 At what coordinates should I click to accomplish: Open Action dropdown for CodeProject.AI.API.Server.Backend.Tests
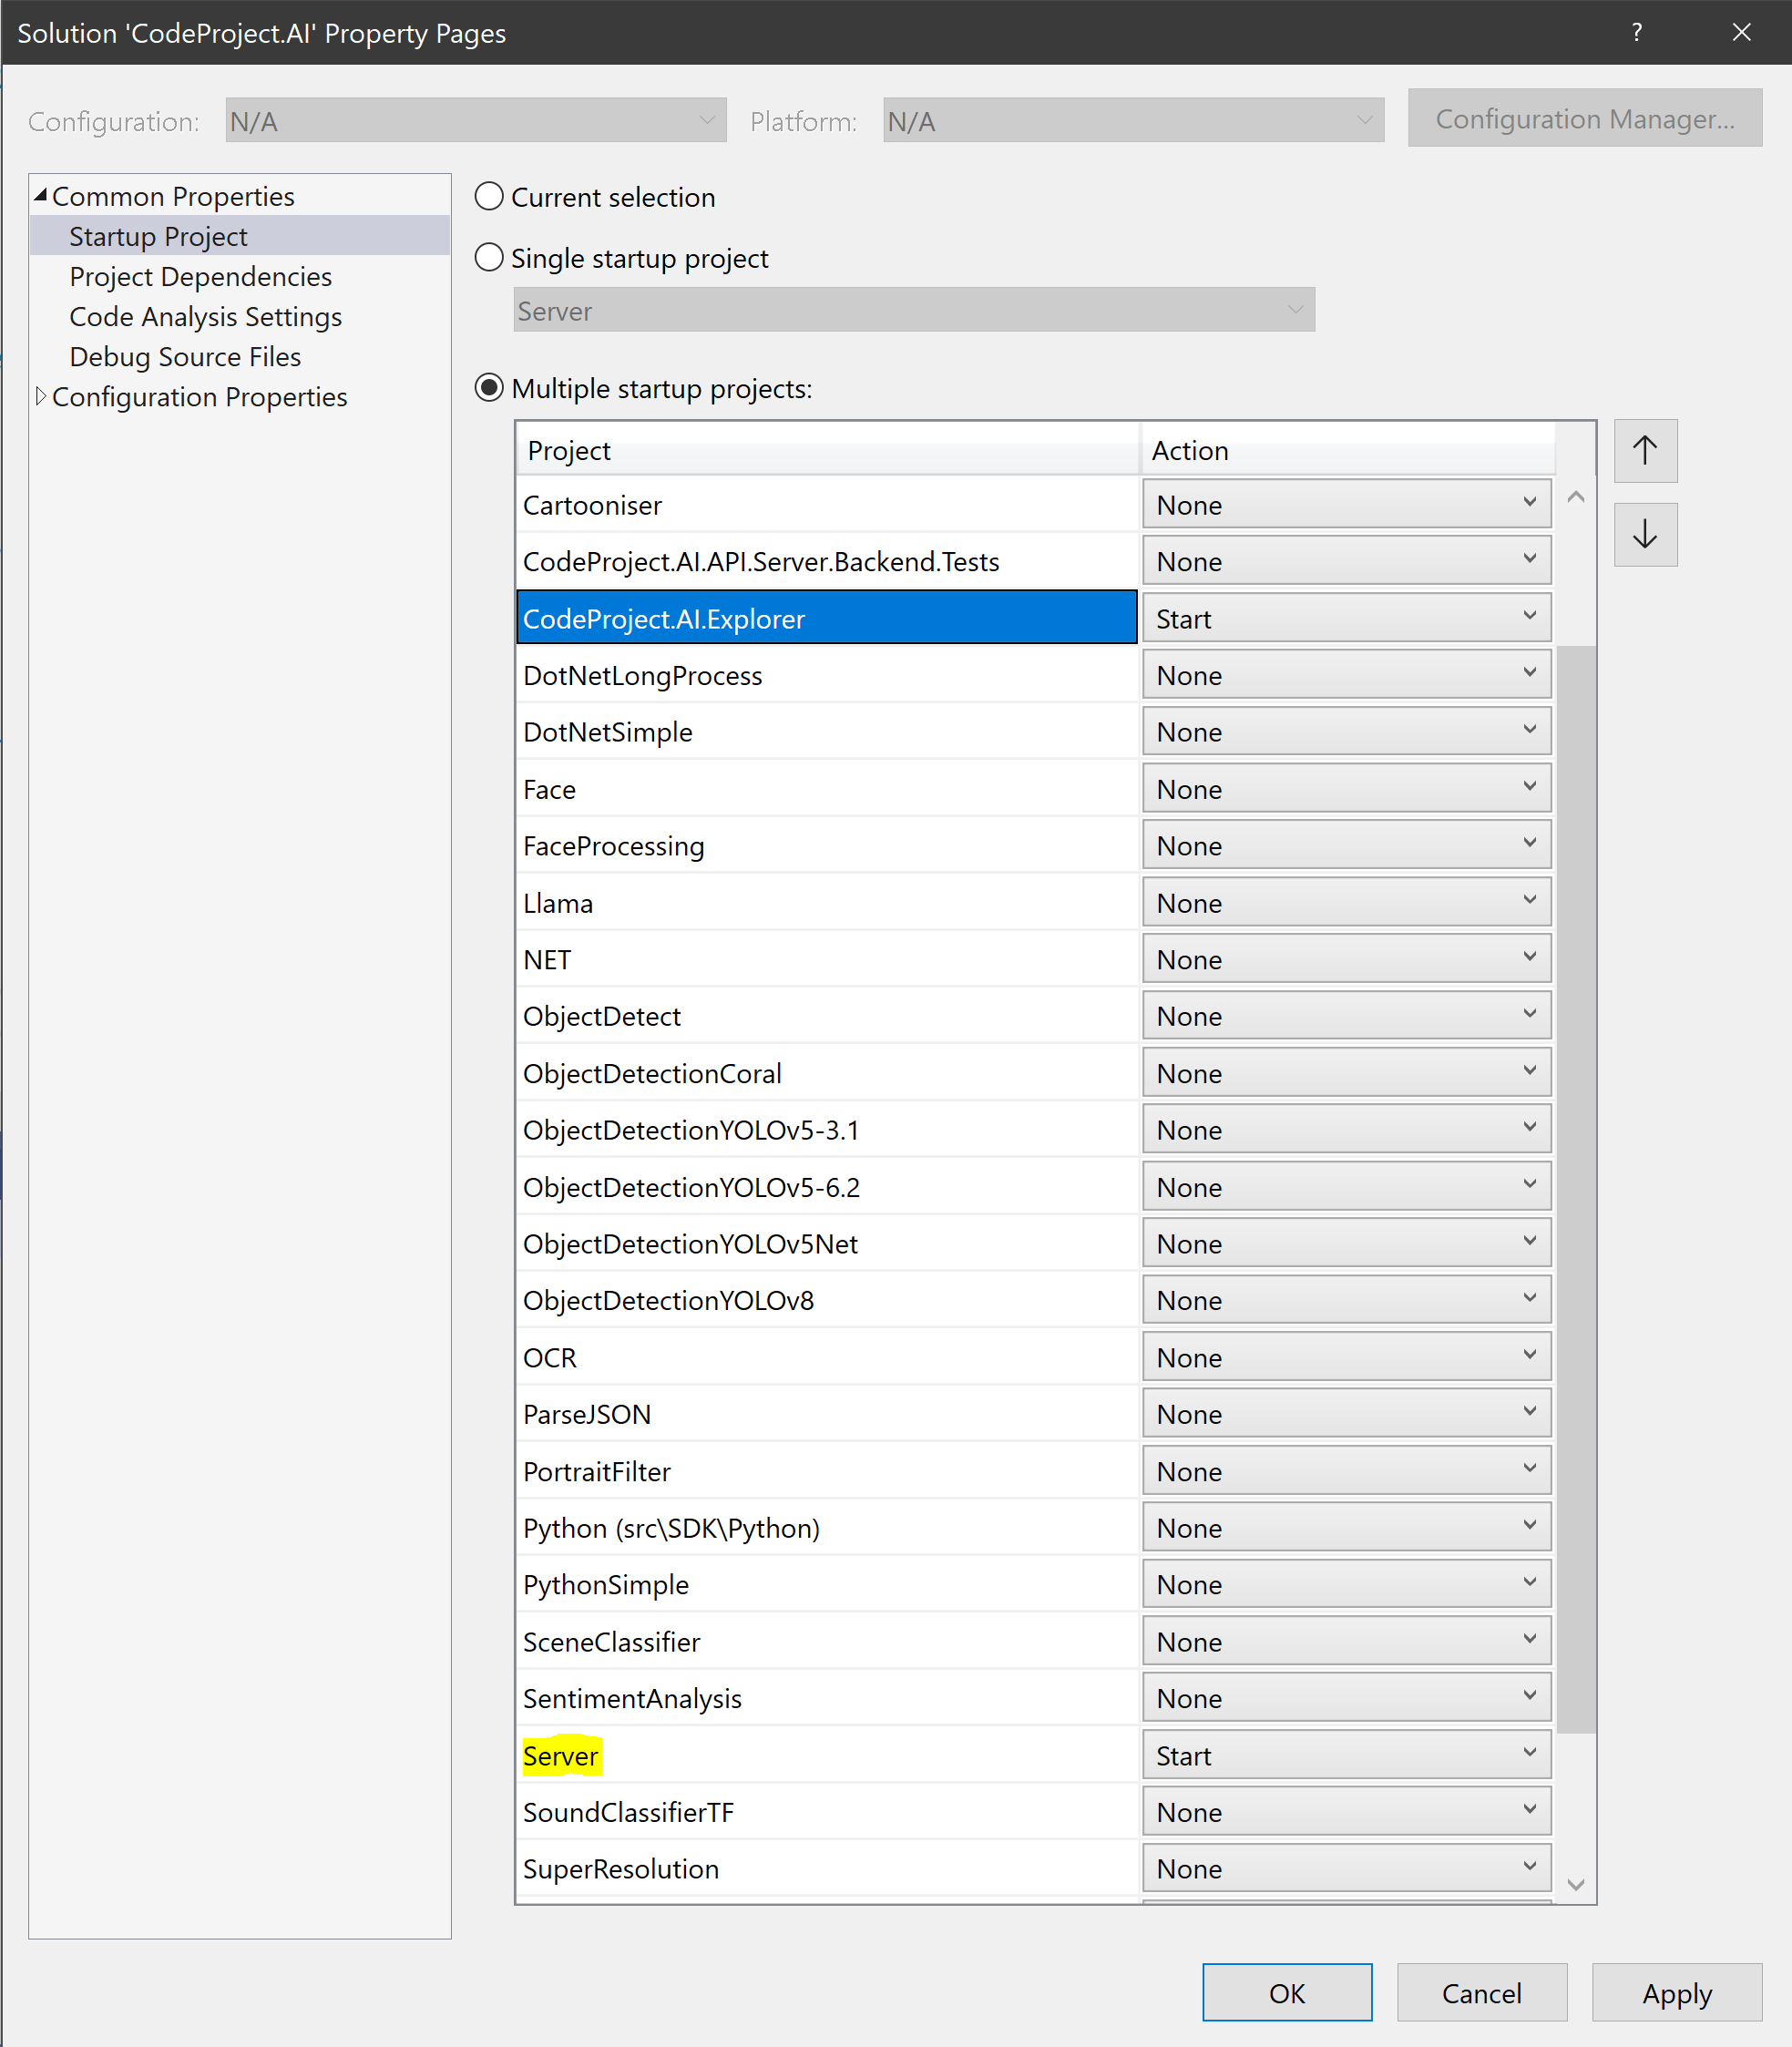(x=1346, y=561)
